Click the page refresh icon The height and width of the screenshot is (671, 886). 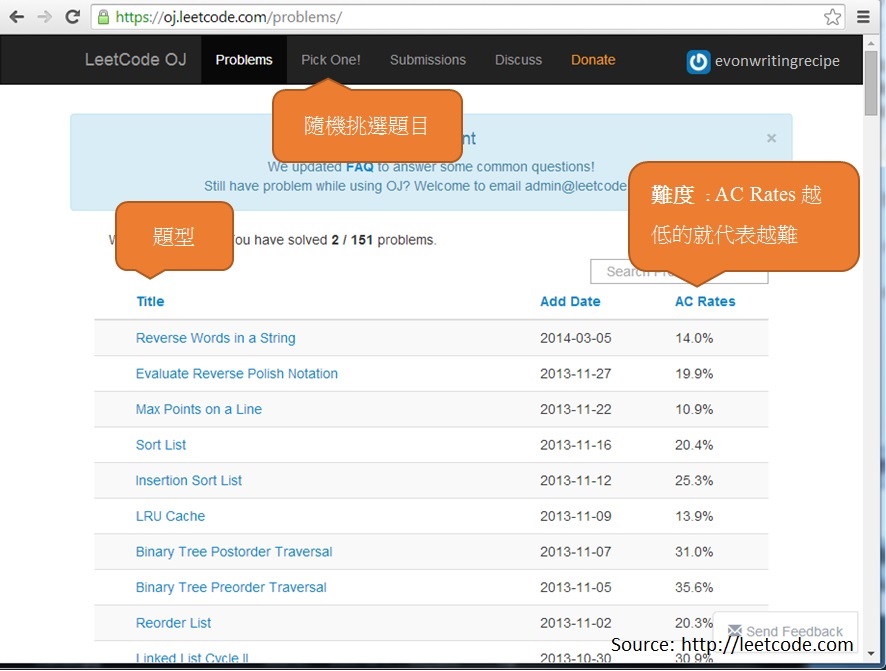(70, 16)
